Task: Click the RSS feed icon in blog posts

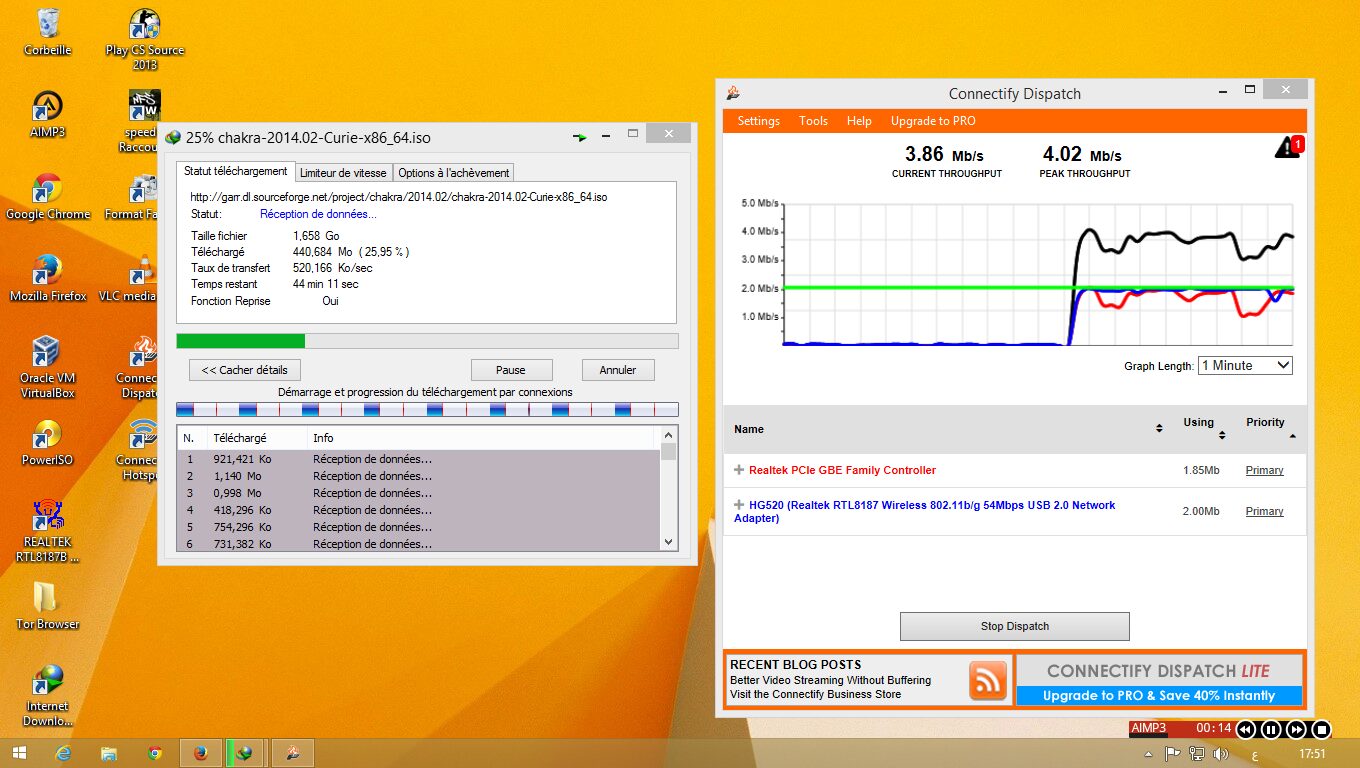Action: (x=987, y=680)
